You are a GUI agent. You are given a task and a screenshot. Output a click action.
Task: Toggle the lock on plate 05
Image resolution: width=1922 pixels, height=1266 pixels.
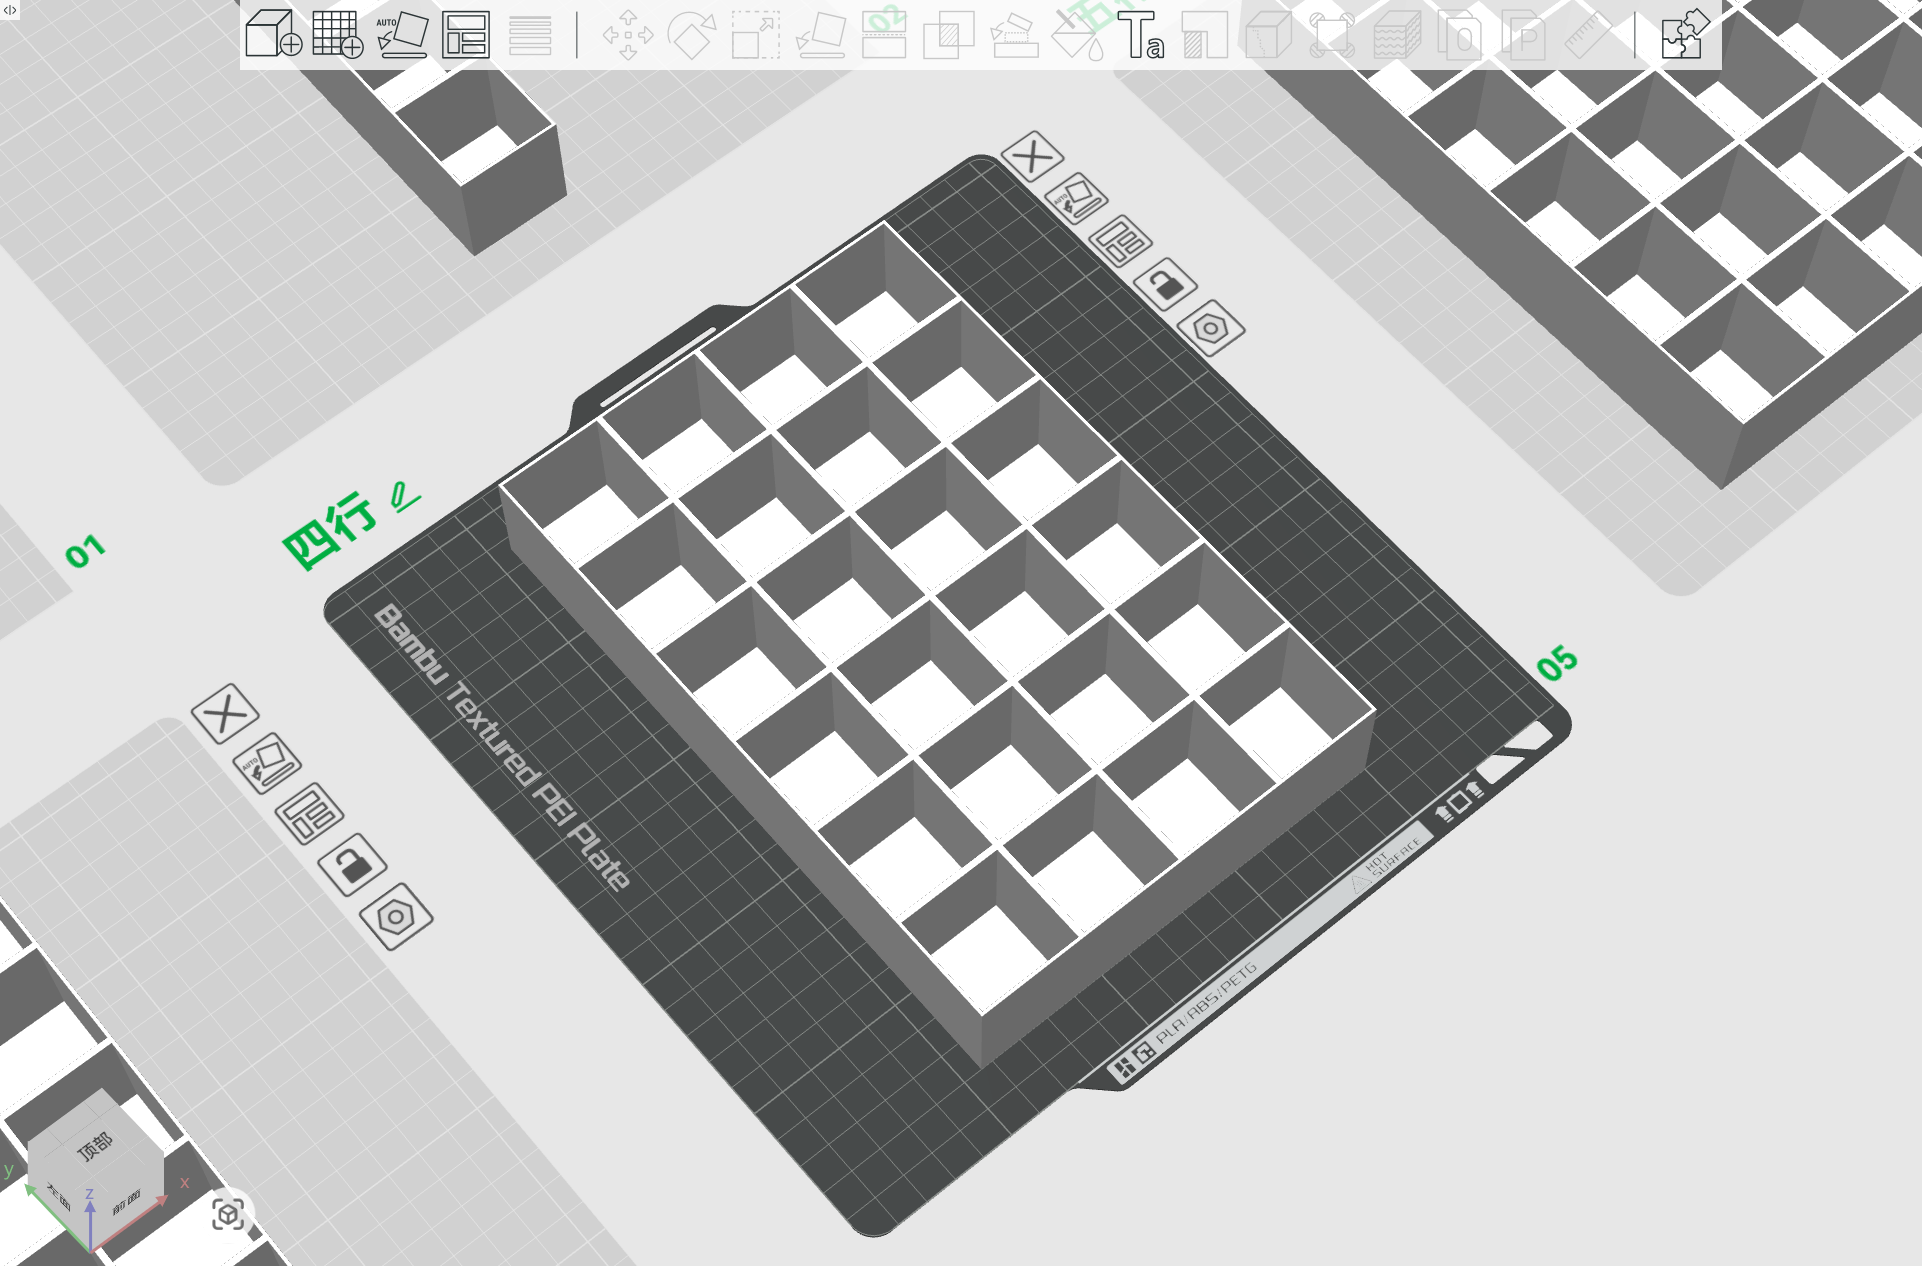coord(1166,284)
